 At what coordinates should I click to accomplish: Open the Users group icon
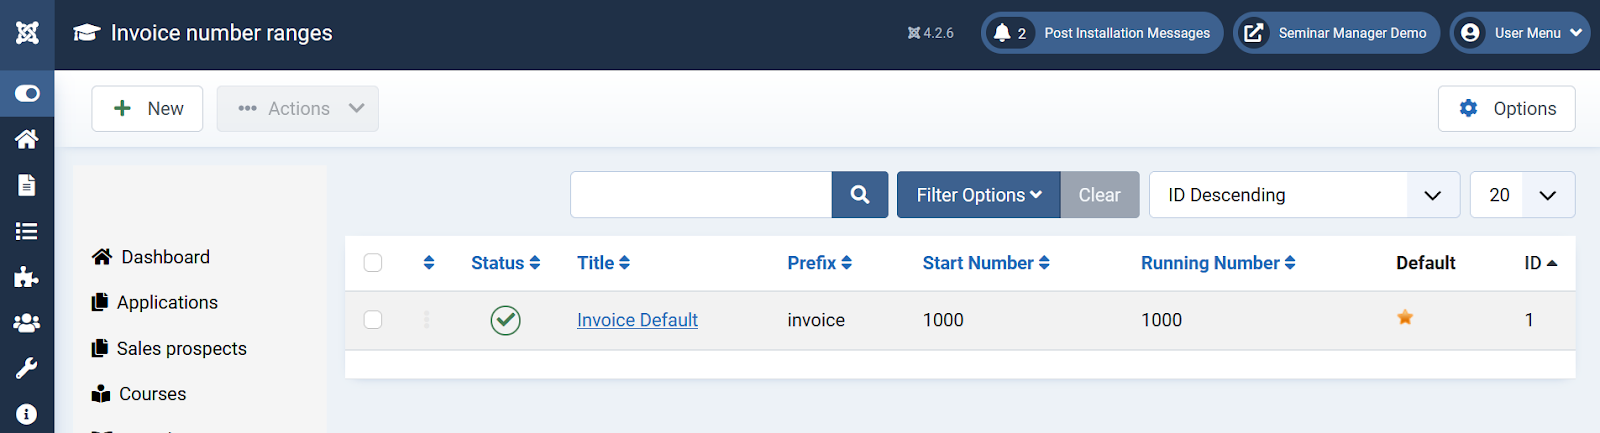coord(27,323)
